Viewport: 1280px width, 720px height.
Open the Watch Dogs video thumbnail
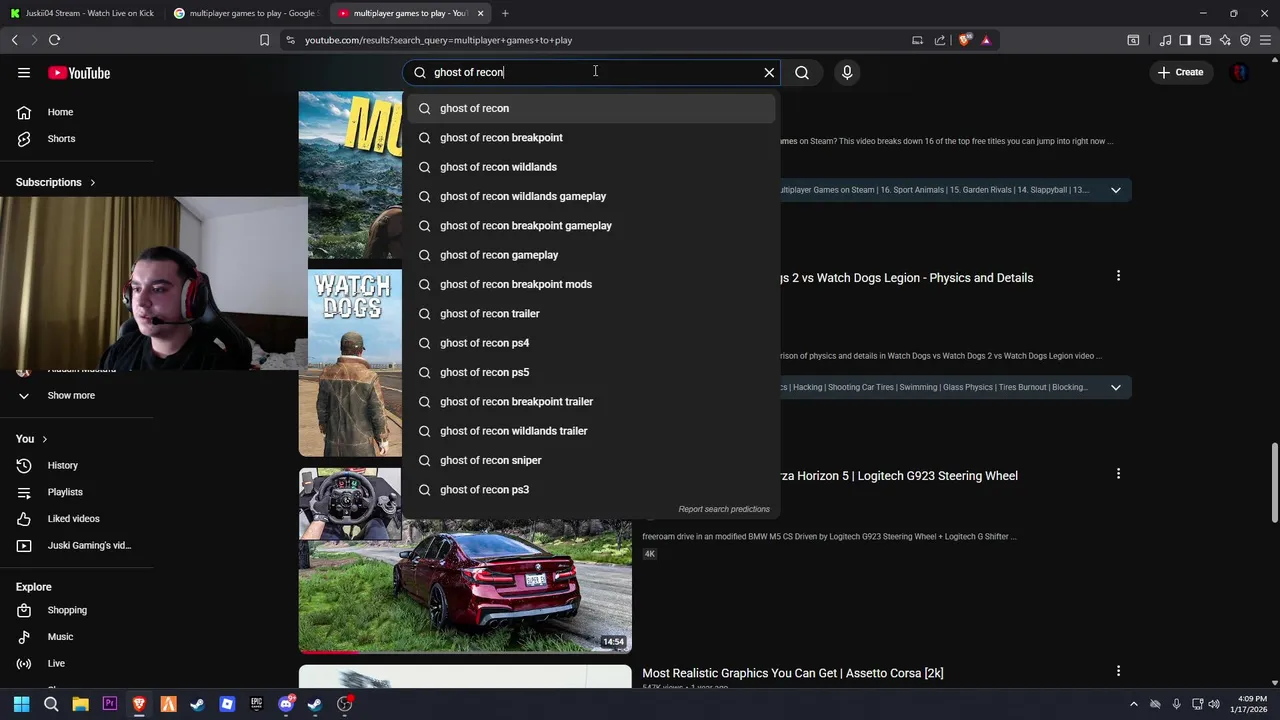click(351, 362)
